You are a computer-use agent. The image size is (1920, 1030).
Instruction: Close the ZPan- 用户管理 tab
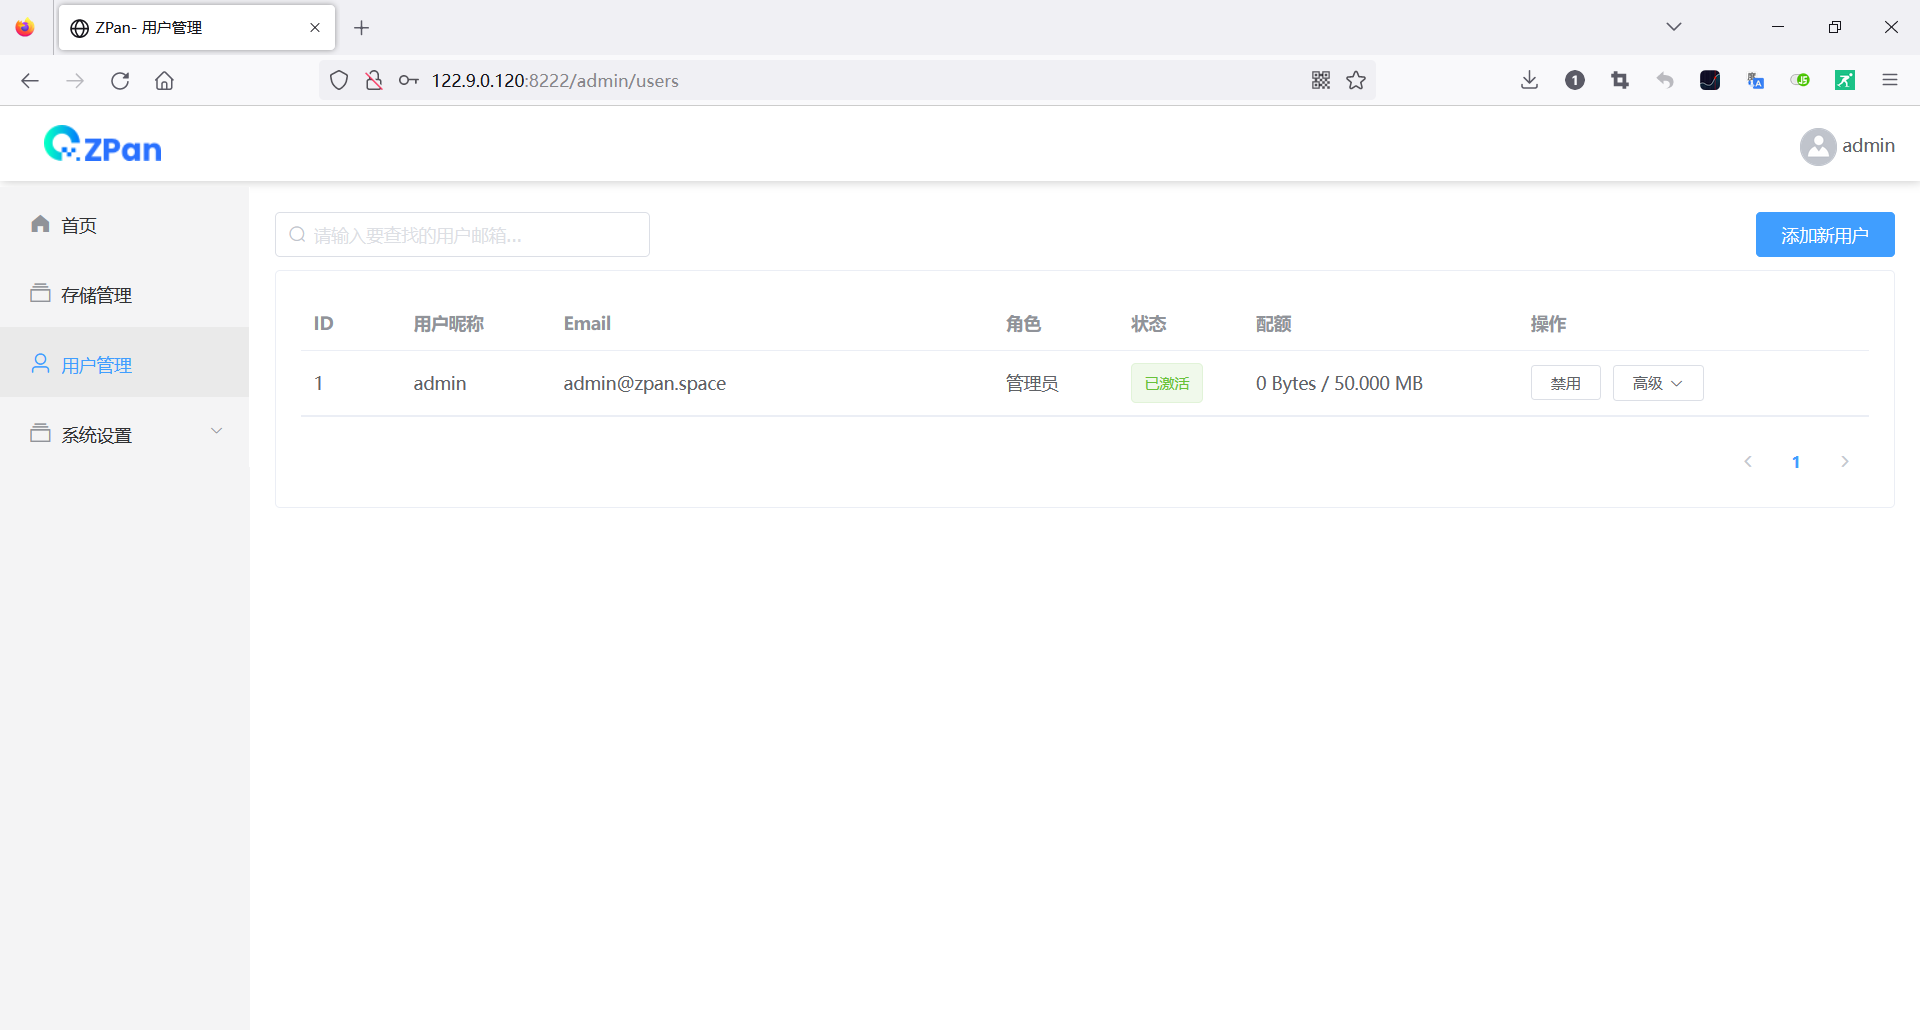pyautogui.click(x=315, y=28)
